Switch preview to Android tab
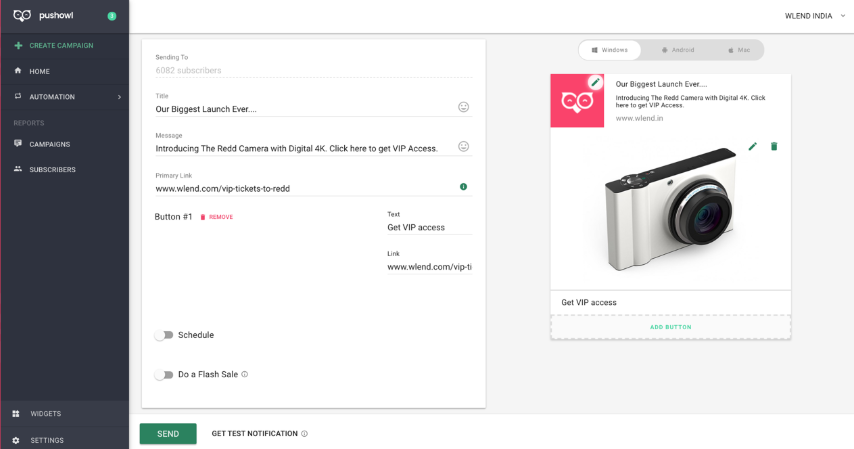This screenshot has height=449, width=854. tap(678, 50)
